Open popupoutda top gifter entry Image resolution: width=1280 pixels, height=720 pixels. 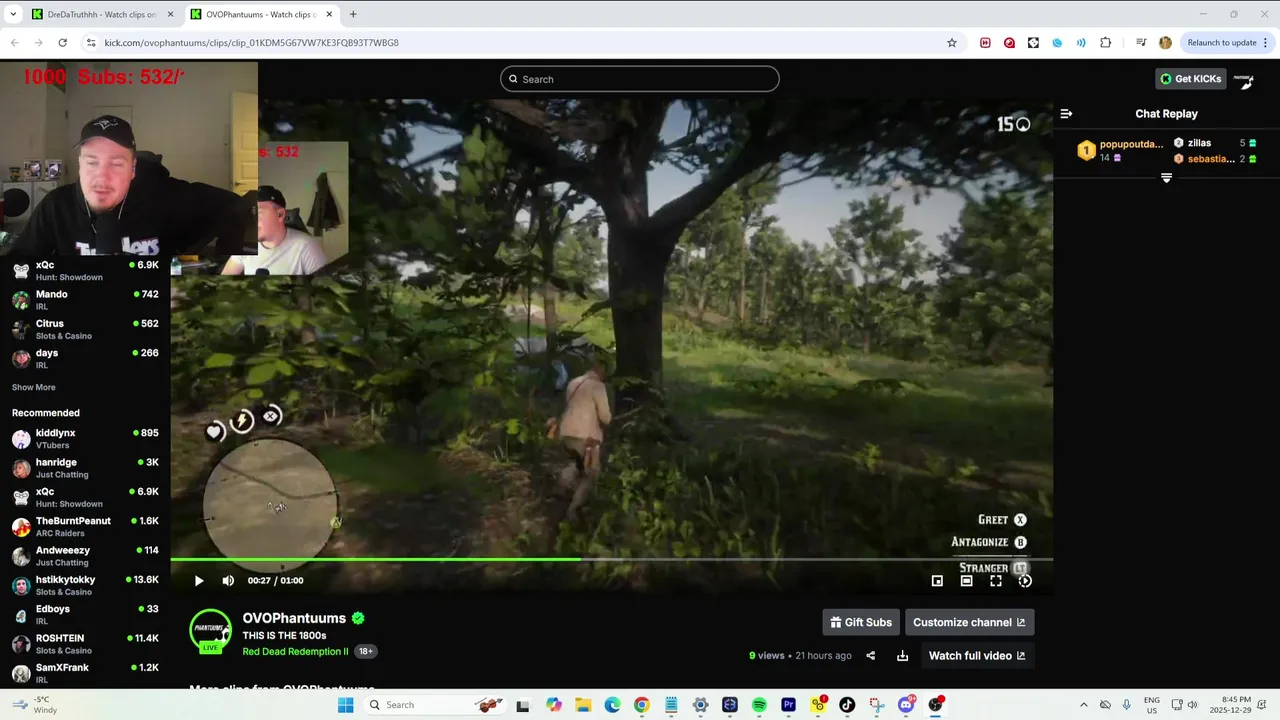click(1120, 150)
